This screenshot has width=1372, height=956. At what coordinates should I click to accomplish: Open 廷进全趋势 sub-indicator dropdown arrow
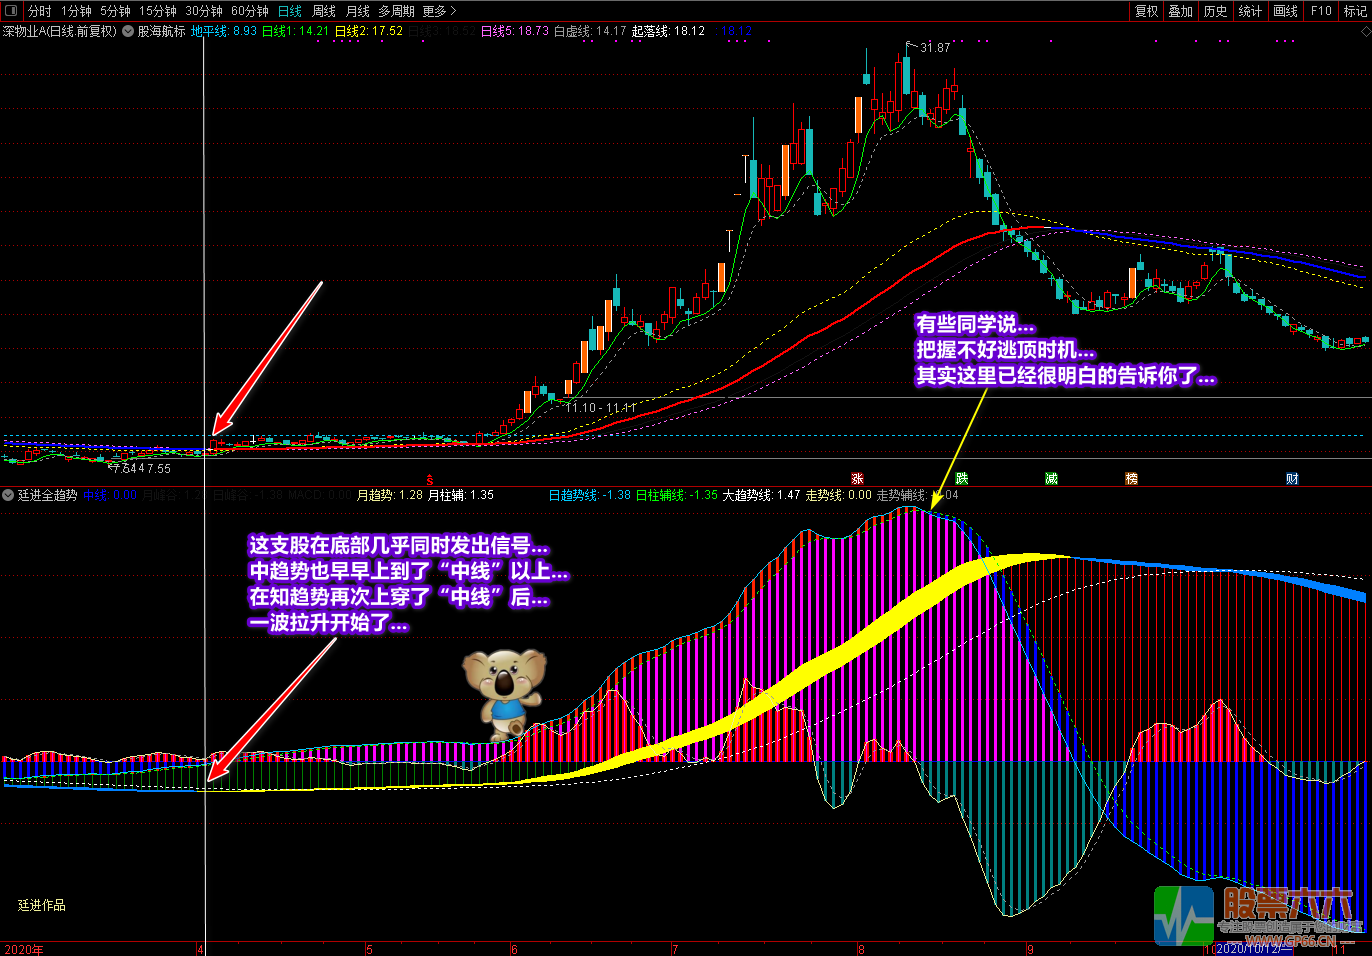coord(8,495)
